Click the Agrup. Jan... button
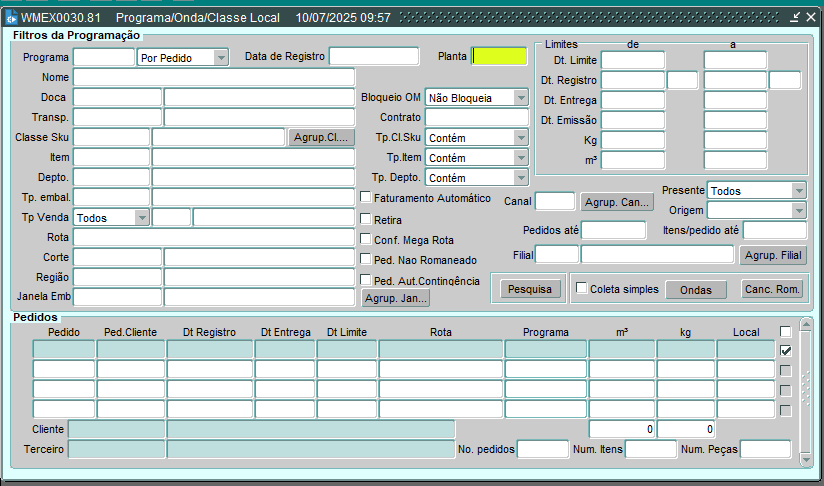The image size is (824, 486). (x=396, y=298)
